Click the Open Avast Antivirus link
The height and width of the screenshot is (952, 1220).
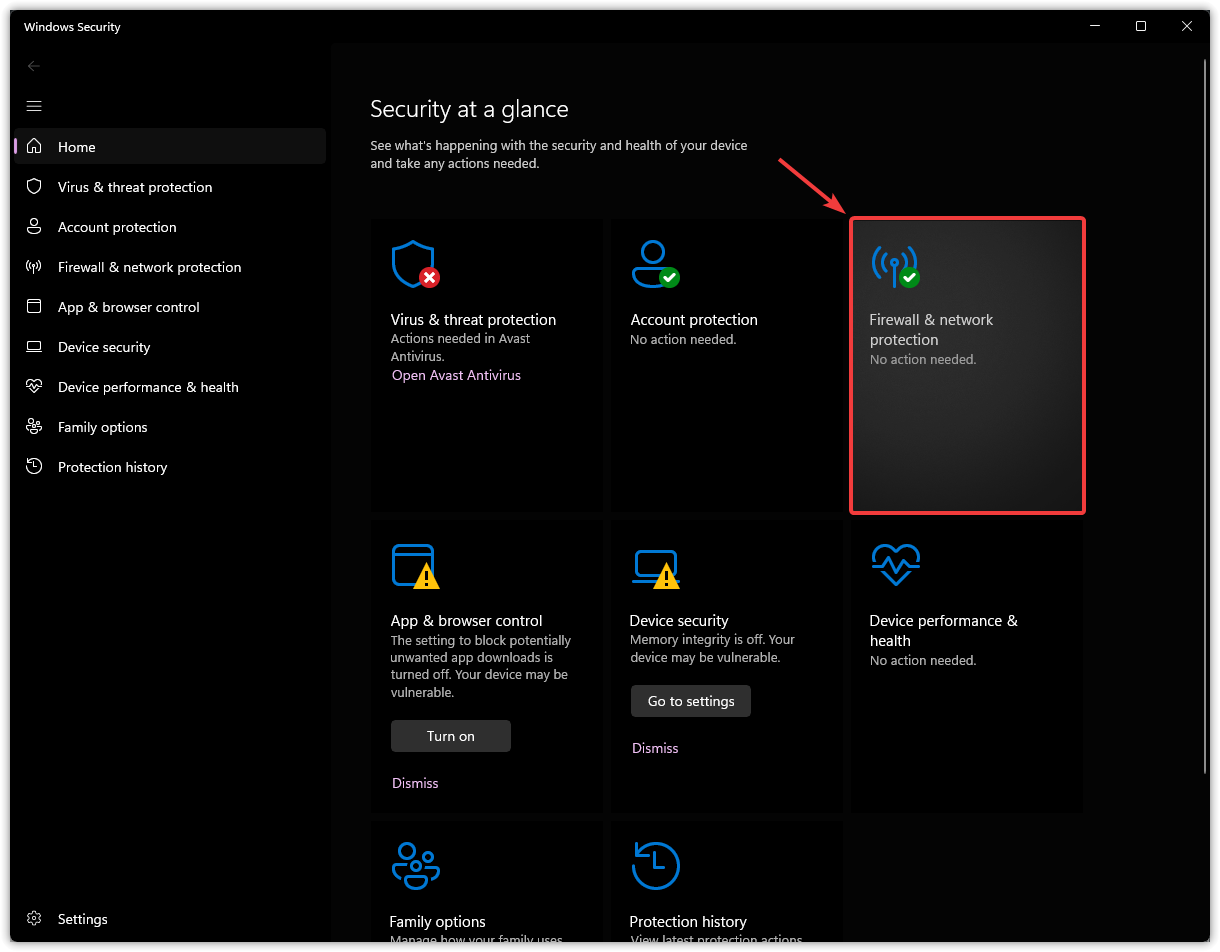pos(456,375)
